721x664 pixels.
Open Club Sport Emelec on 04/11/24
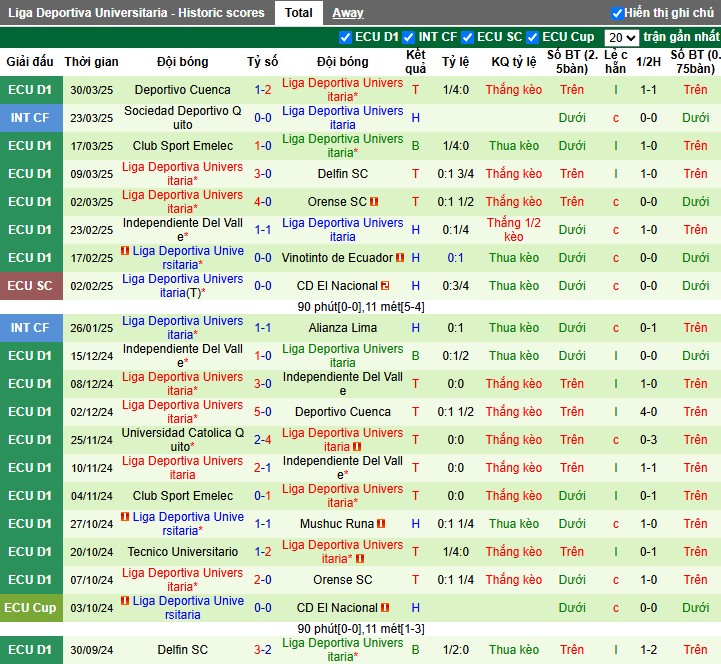coord(183,496)
